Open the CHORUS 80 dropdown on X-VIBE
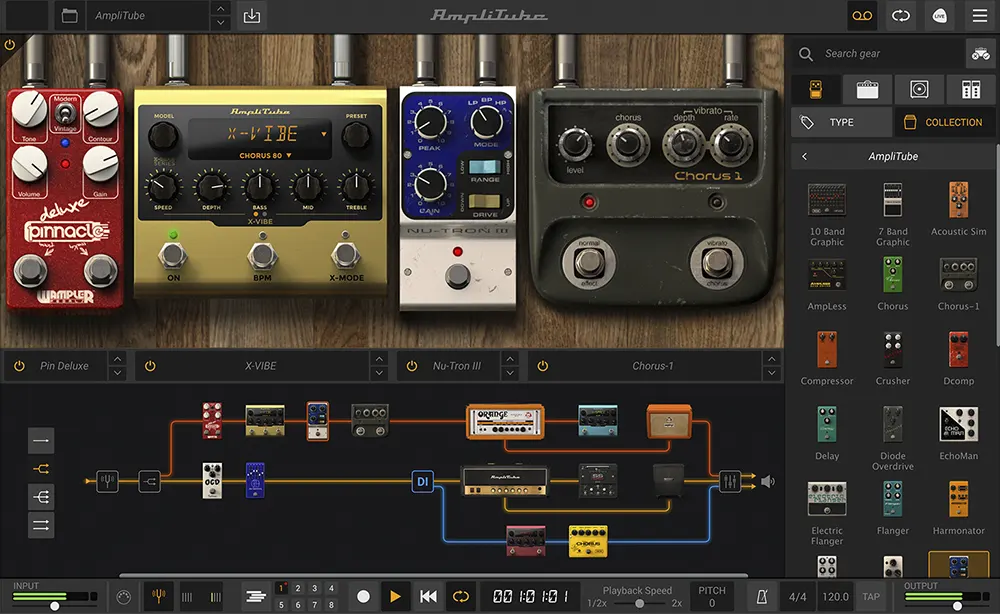 coord(265,156)
